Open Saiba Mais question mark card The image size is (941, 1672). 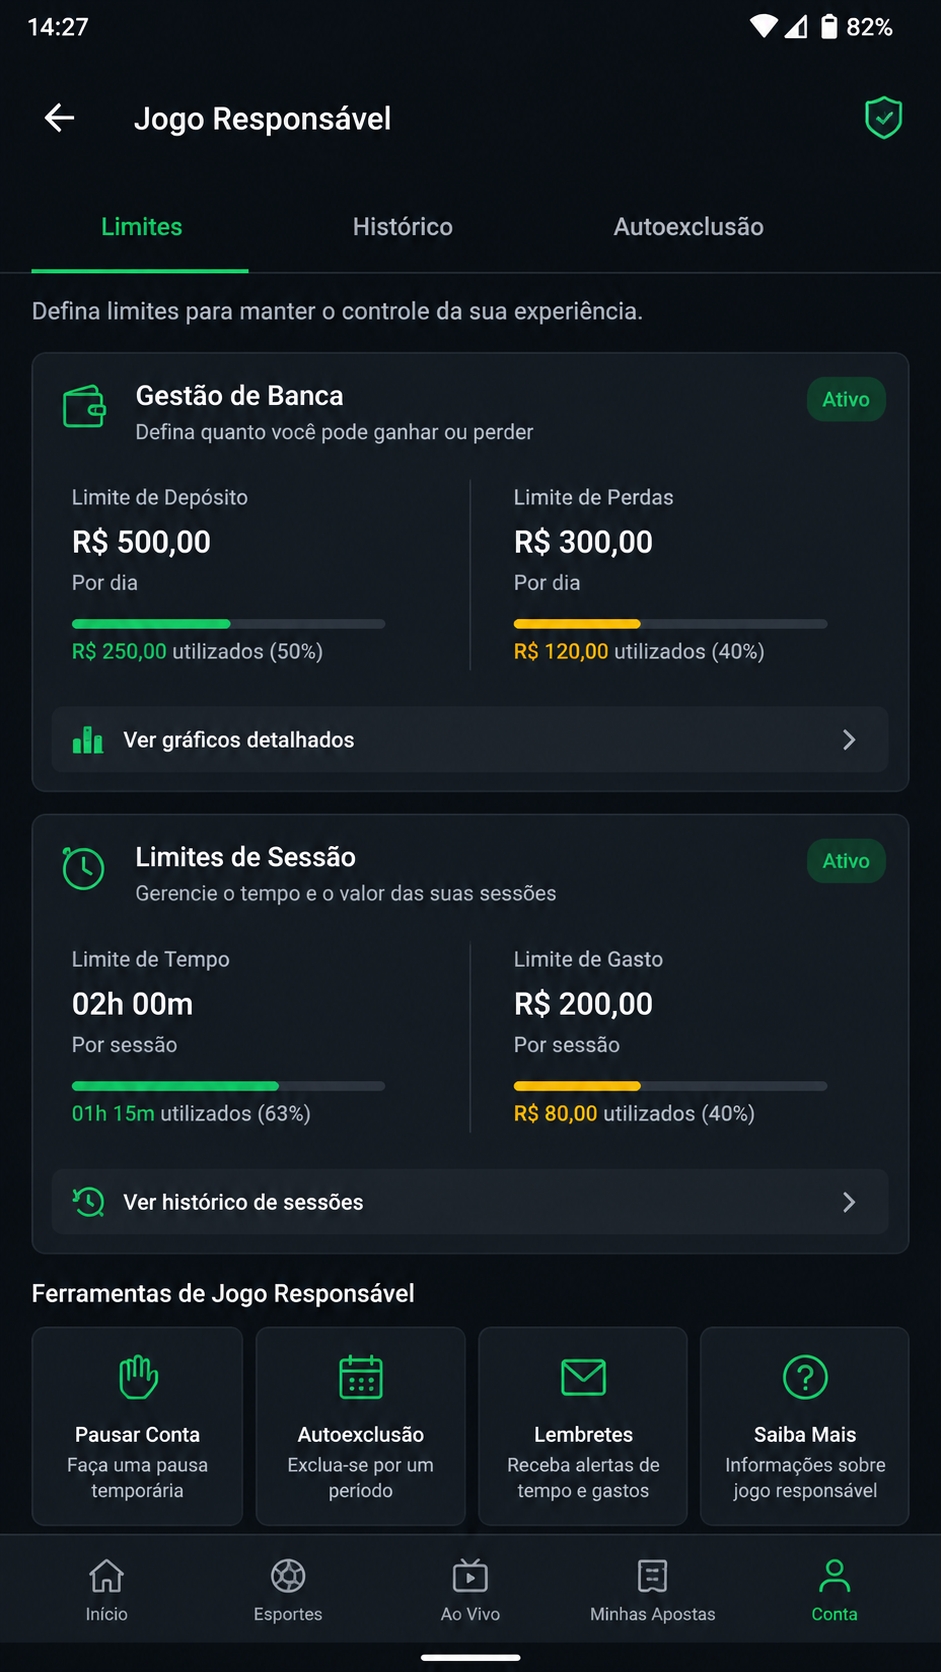805,1425
